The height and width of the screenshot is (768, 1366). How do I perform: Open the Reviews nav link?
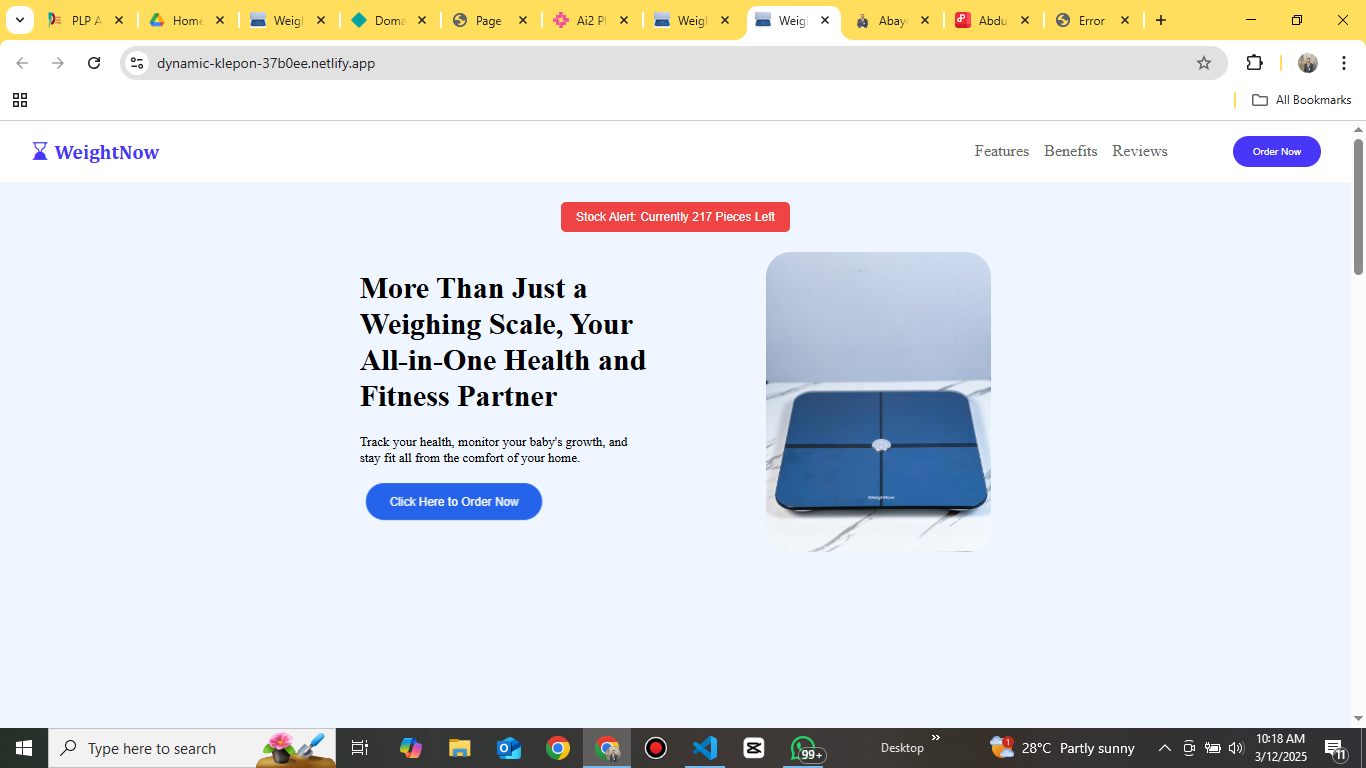pos(1140,151)
